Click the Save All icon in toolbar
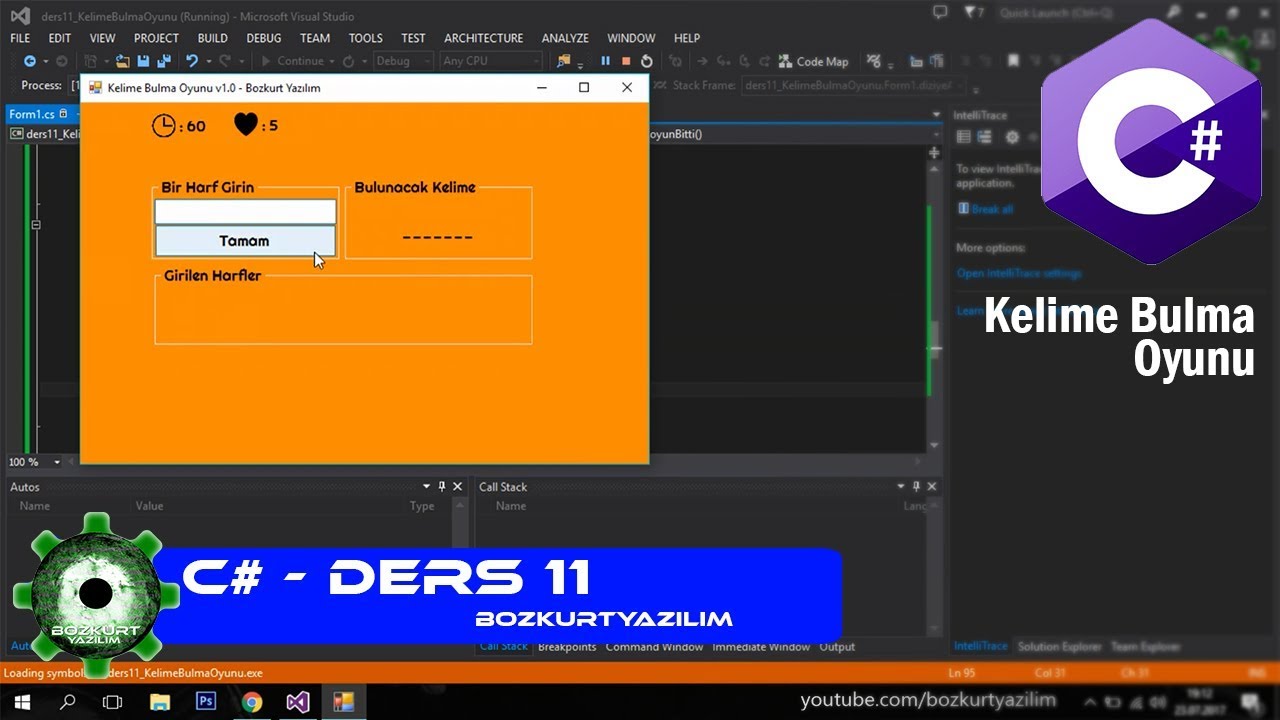The image size is (1280, 720). (164, 61)
